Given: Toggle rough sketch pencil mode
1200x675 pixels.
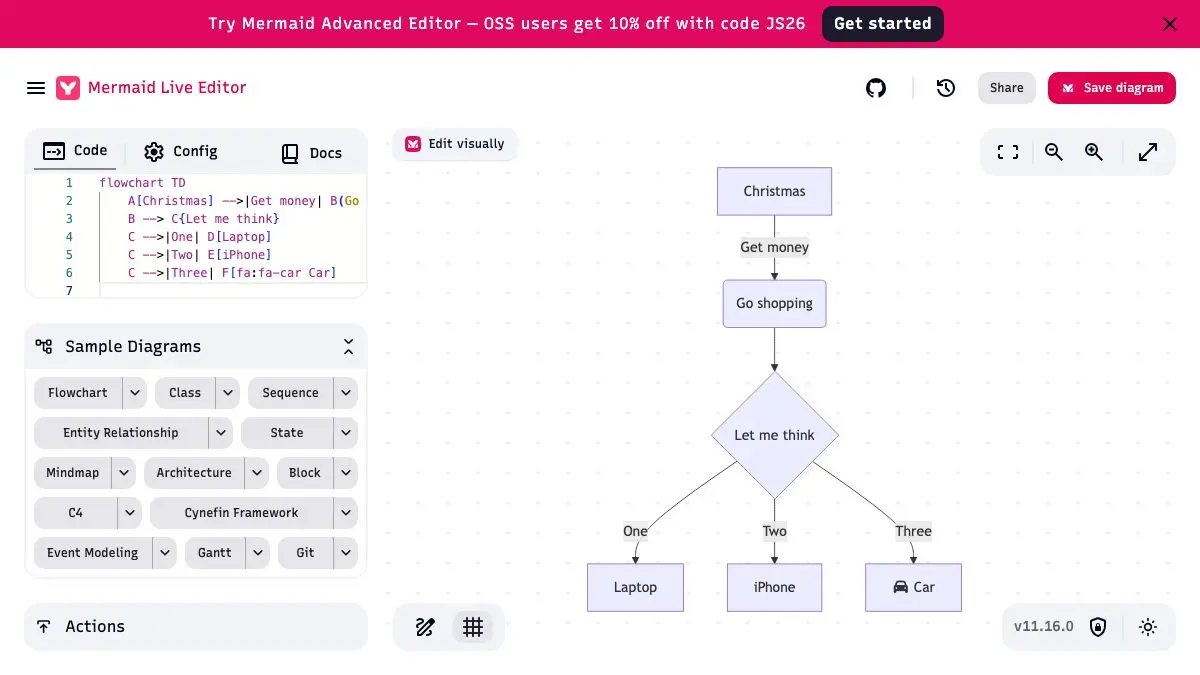Looking at the screenshot, I should pos(425,627).
